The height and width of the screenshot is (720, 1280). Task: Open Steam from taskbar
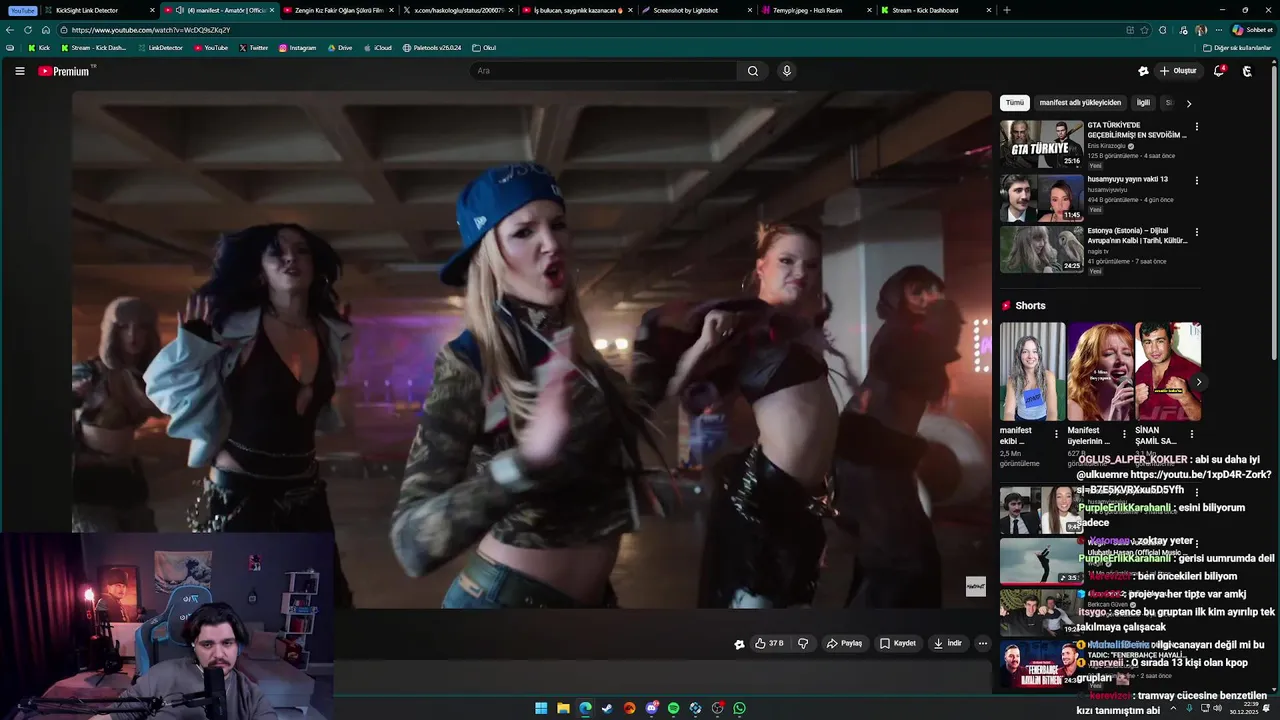(x=607, y=708)
